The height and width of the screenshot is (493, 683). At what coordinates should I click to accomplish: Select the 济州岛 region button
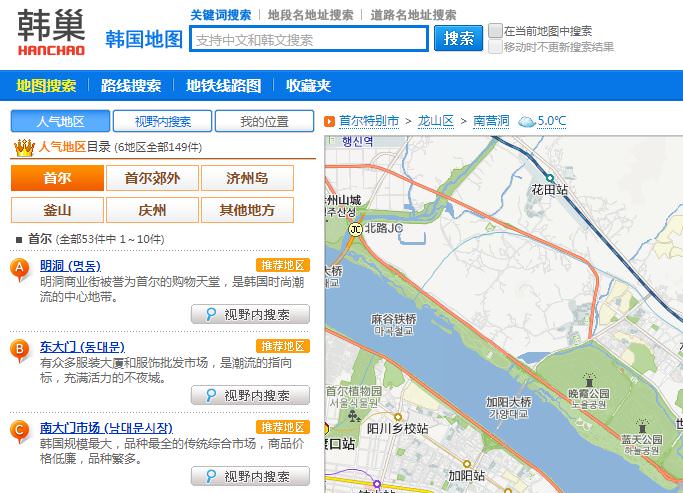click(247, 178)
